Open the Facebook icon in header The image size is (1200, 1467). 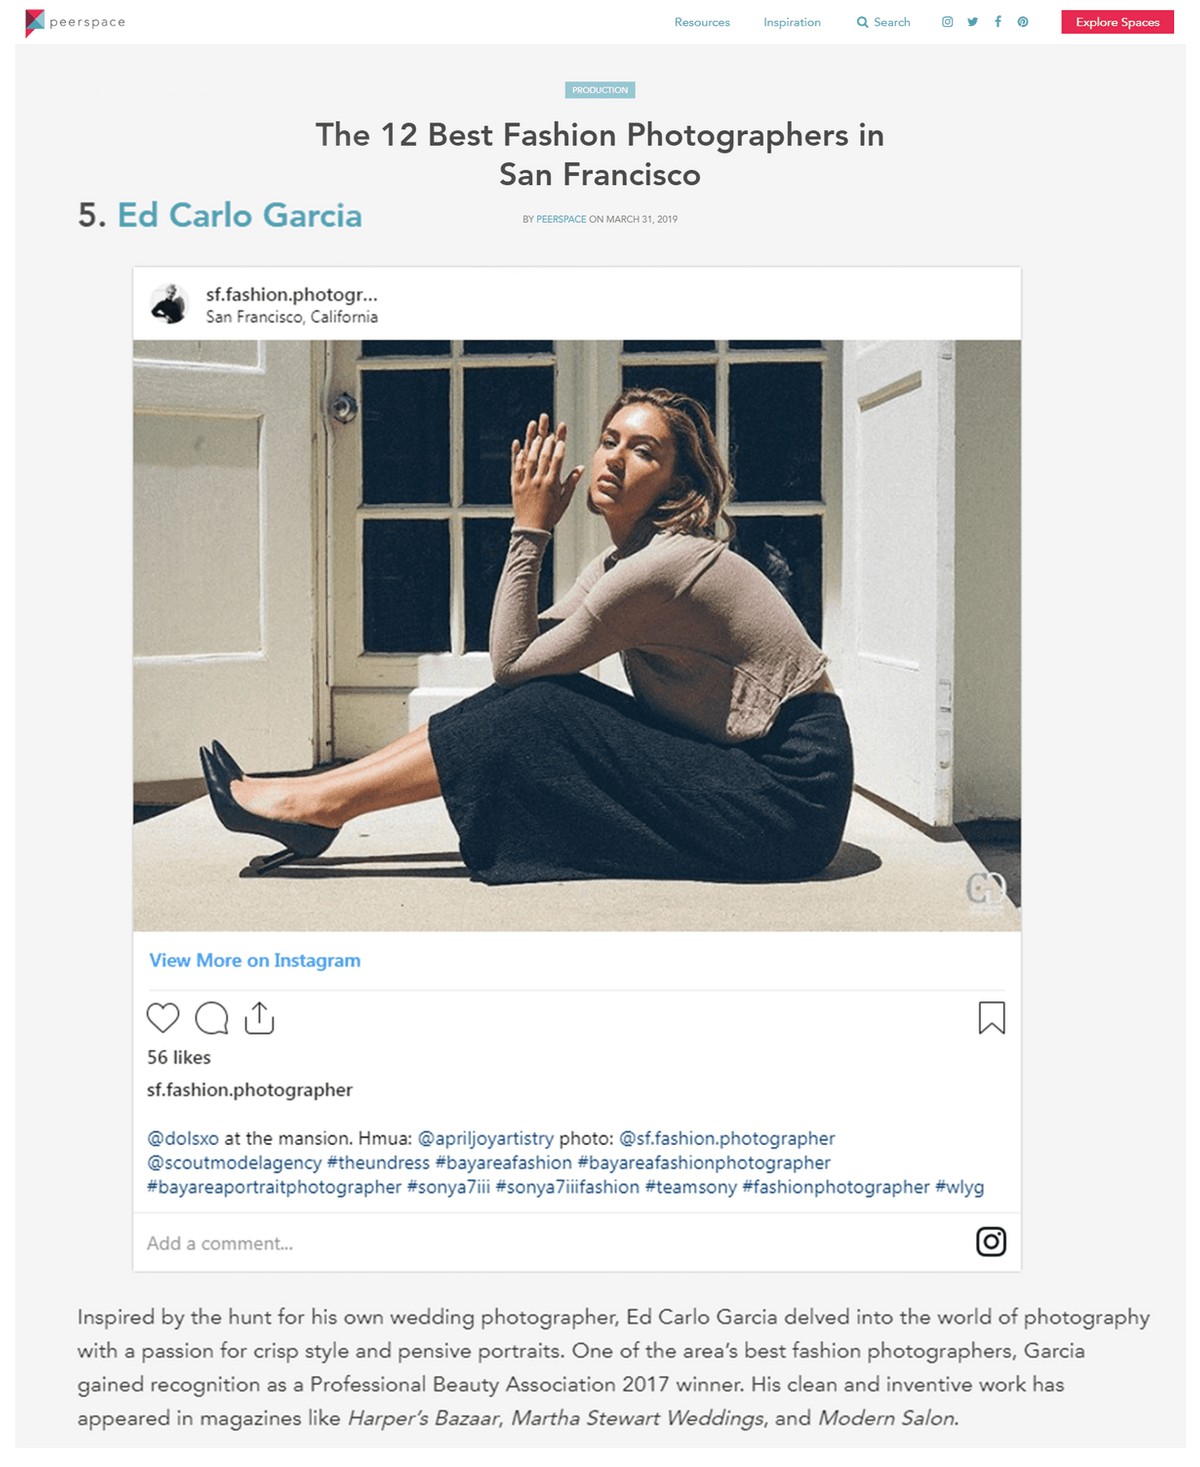tap(998, 22)
